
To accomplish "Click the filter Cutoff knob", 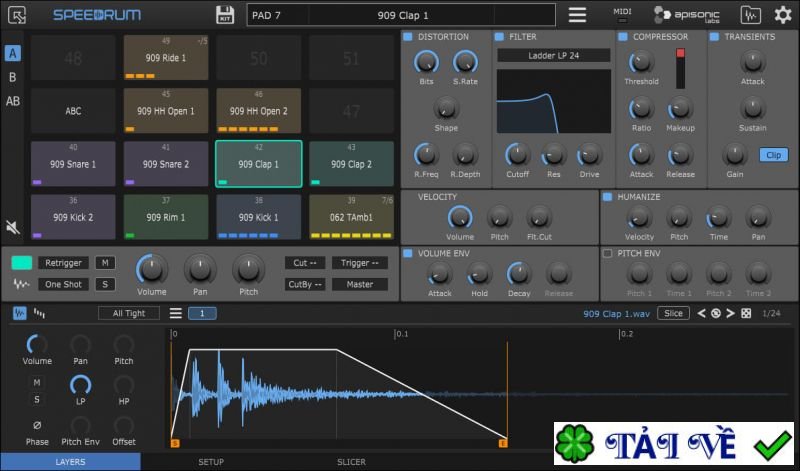I will [517, 154].
